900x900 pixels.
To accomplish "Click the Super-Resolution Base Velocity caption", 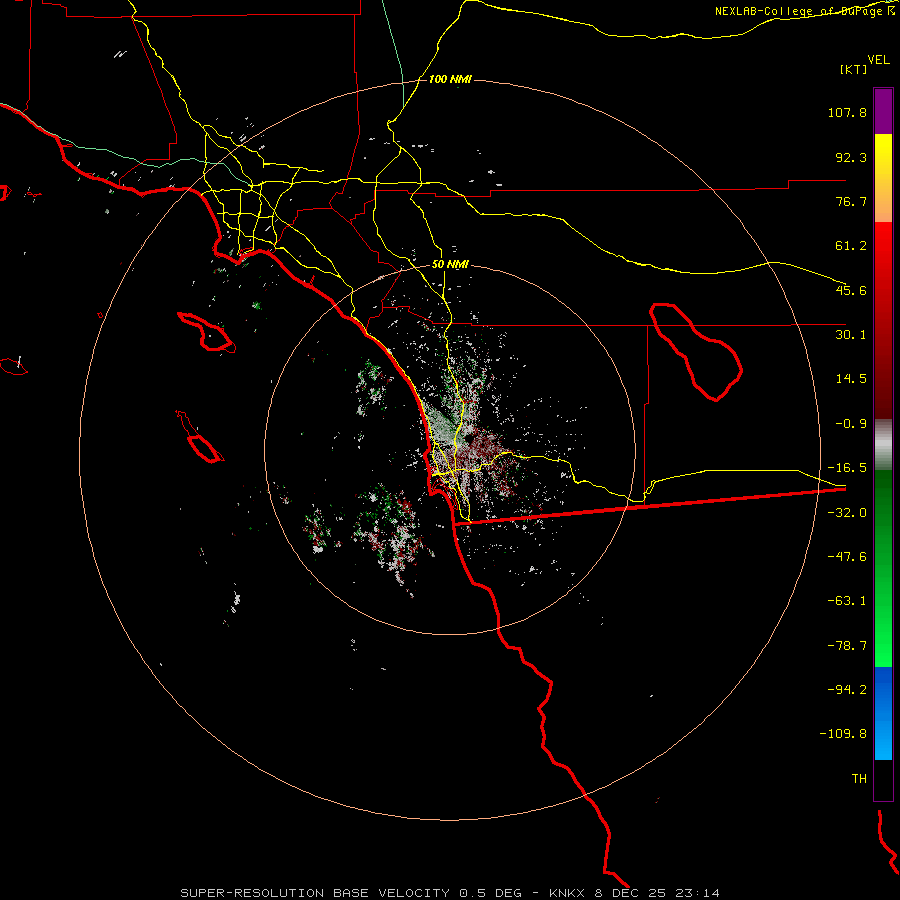I will pyautogui.click(x=449, y=893).
